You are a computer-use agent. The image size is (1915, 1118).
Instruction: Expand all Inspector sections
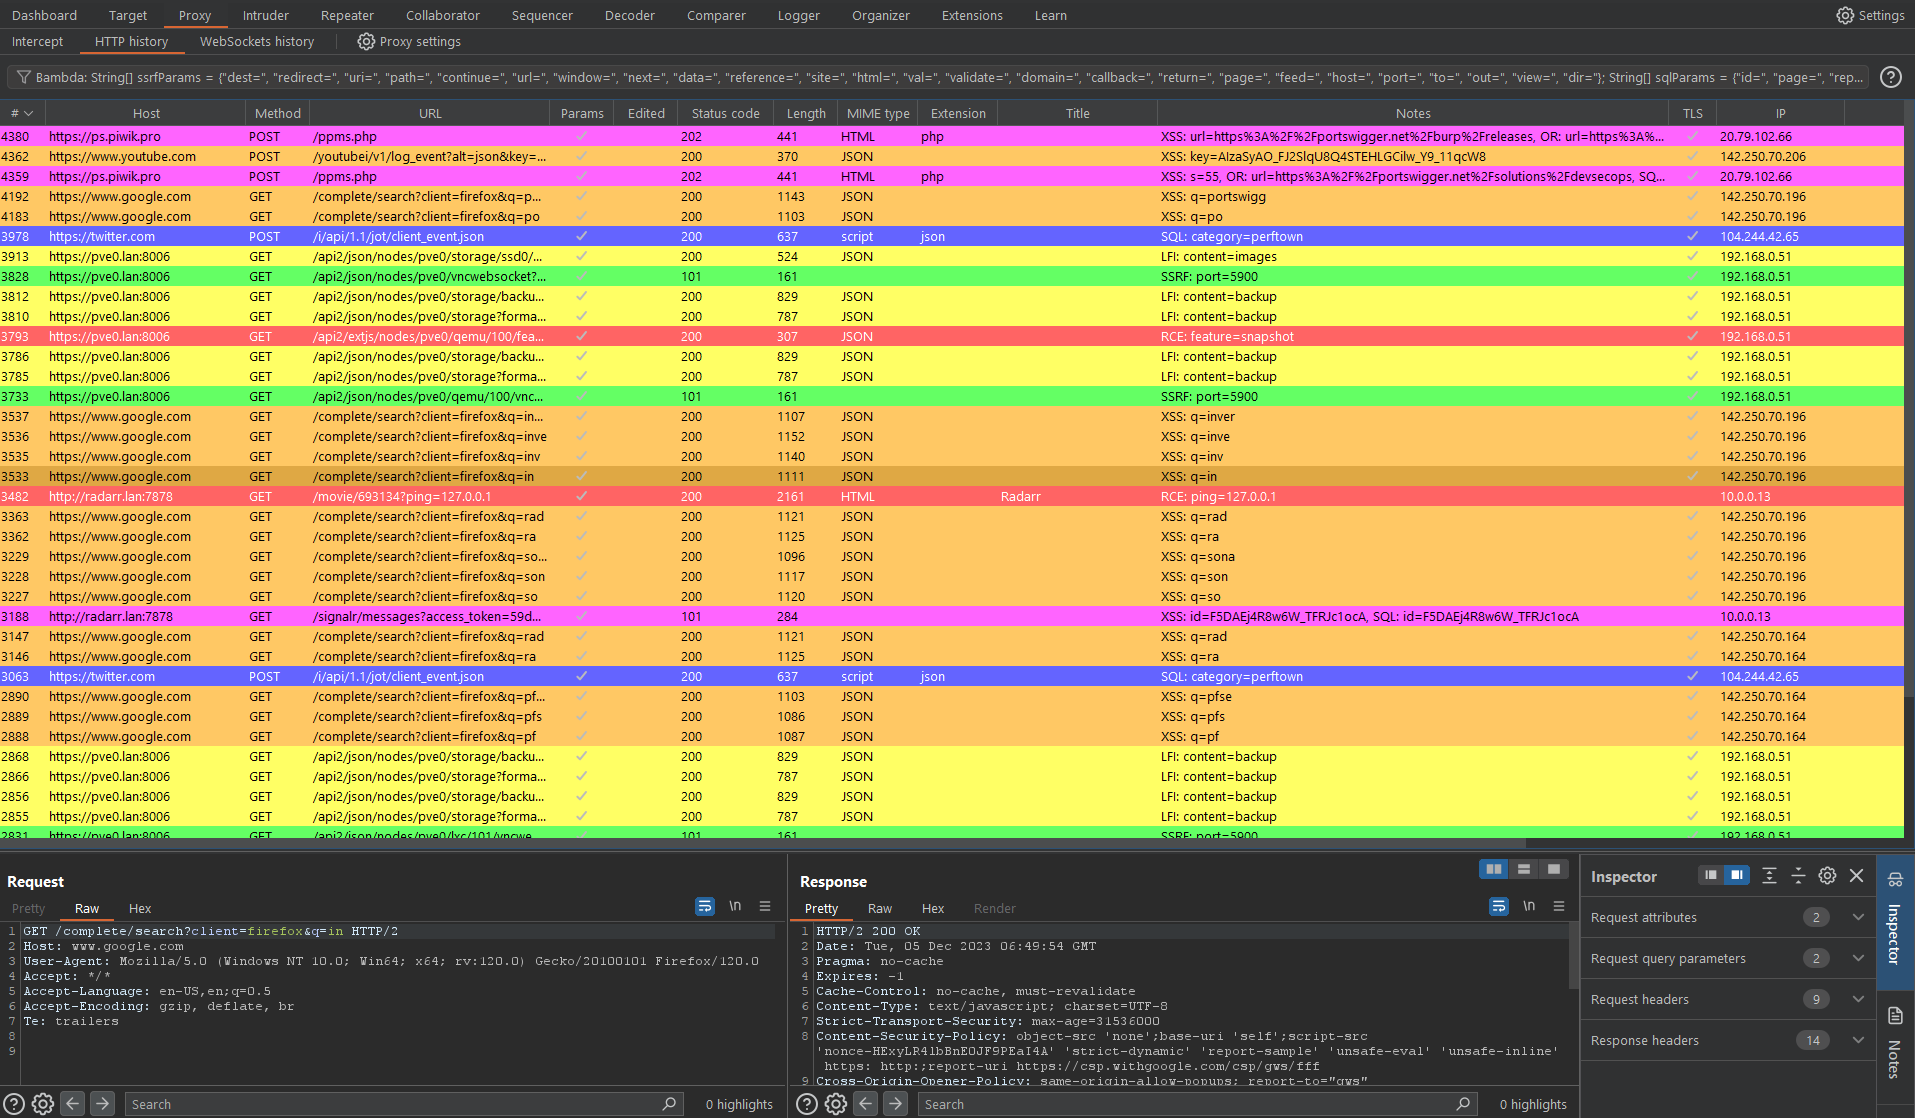coord(1769,875)
